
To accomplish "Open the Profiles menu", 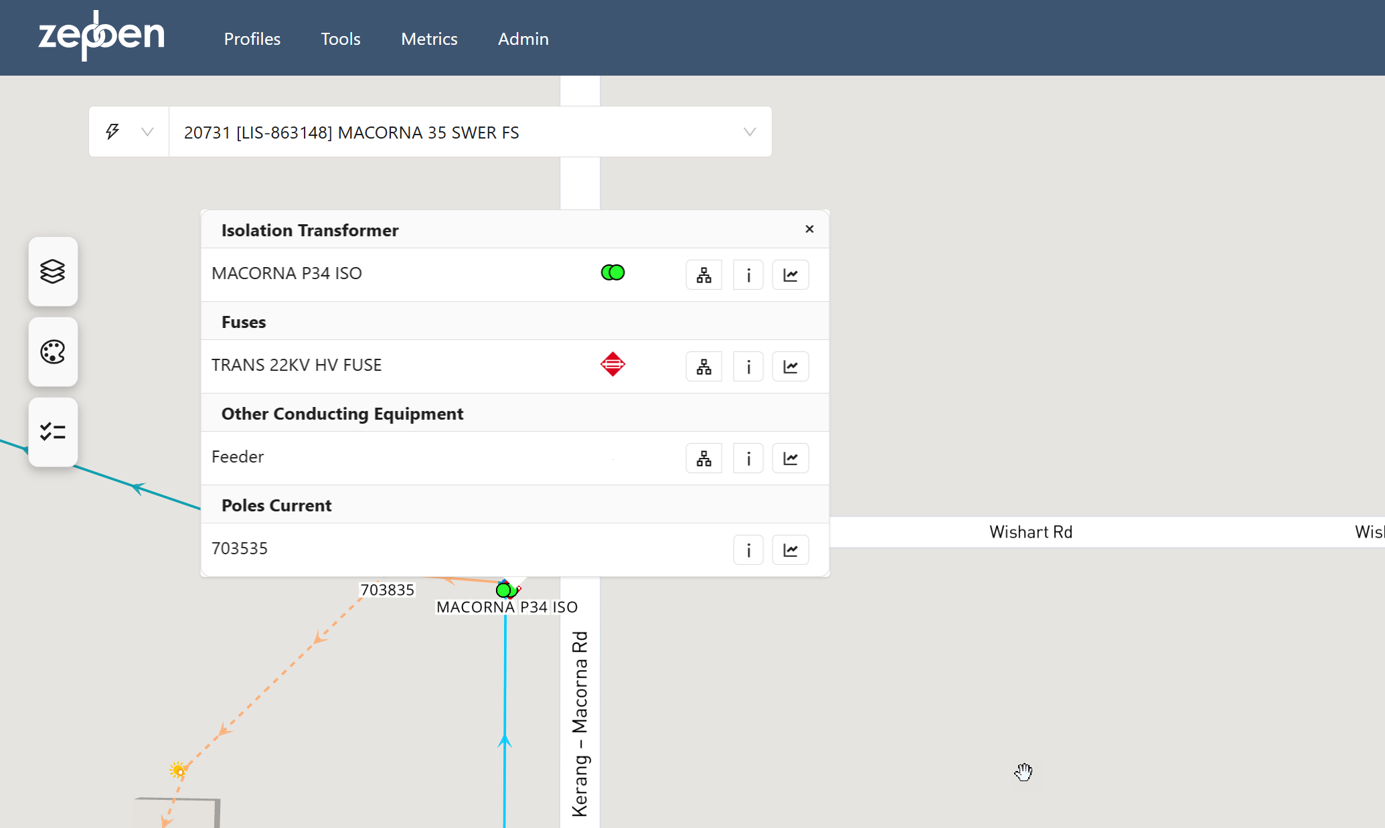I will point(252,39).
